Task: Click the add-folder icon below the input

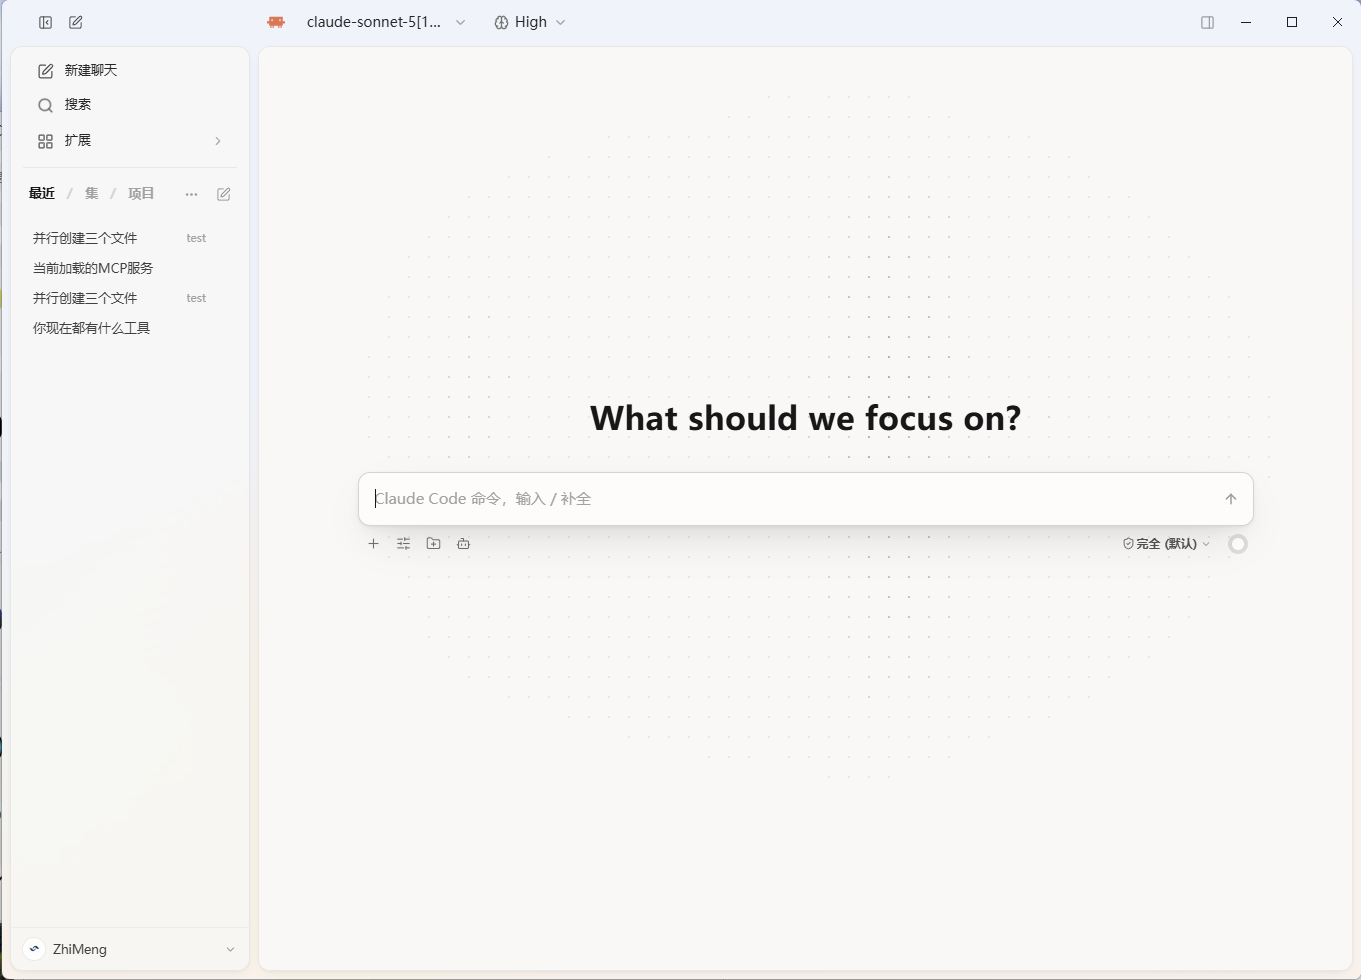Action: coord(434,544)
